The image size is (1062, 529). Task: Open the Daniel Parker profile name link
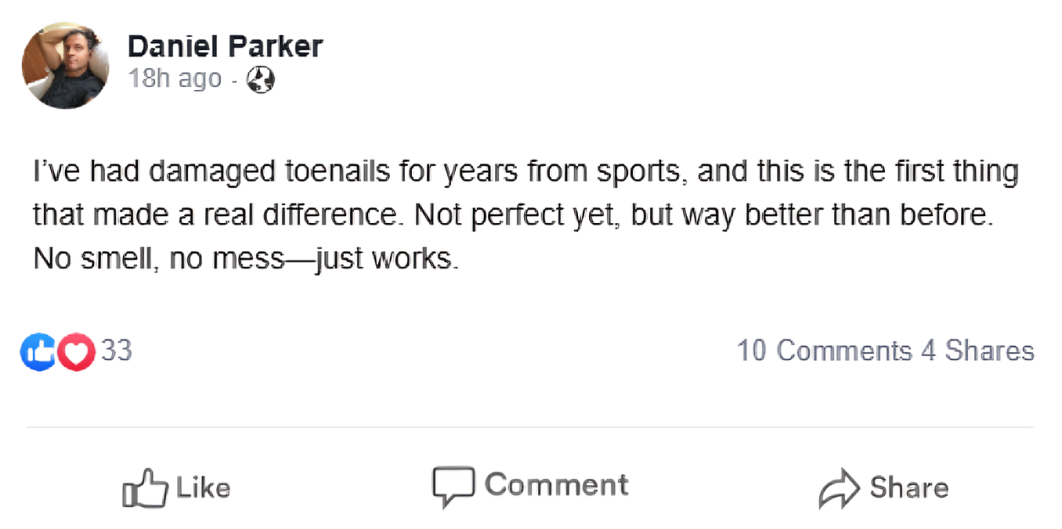[225, 46]
